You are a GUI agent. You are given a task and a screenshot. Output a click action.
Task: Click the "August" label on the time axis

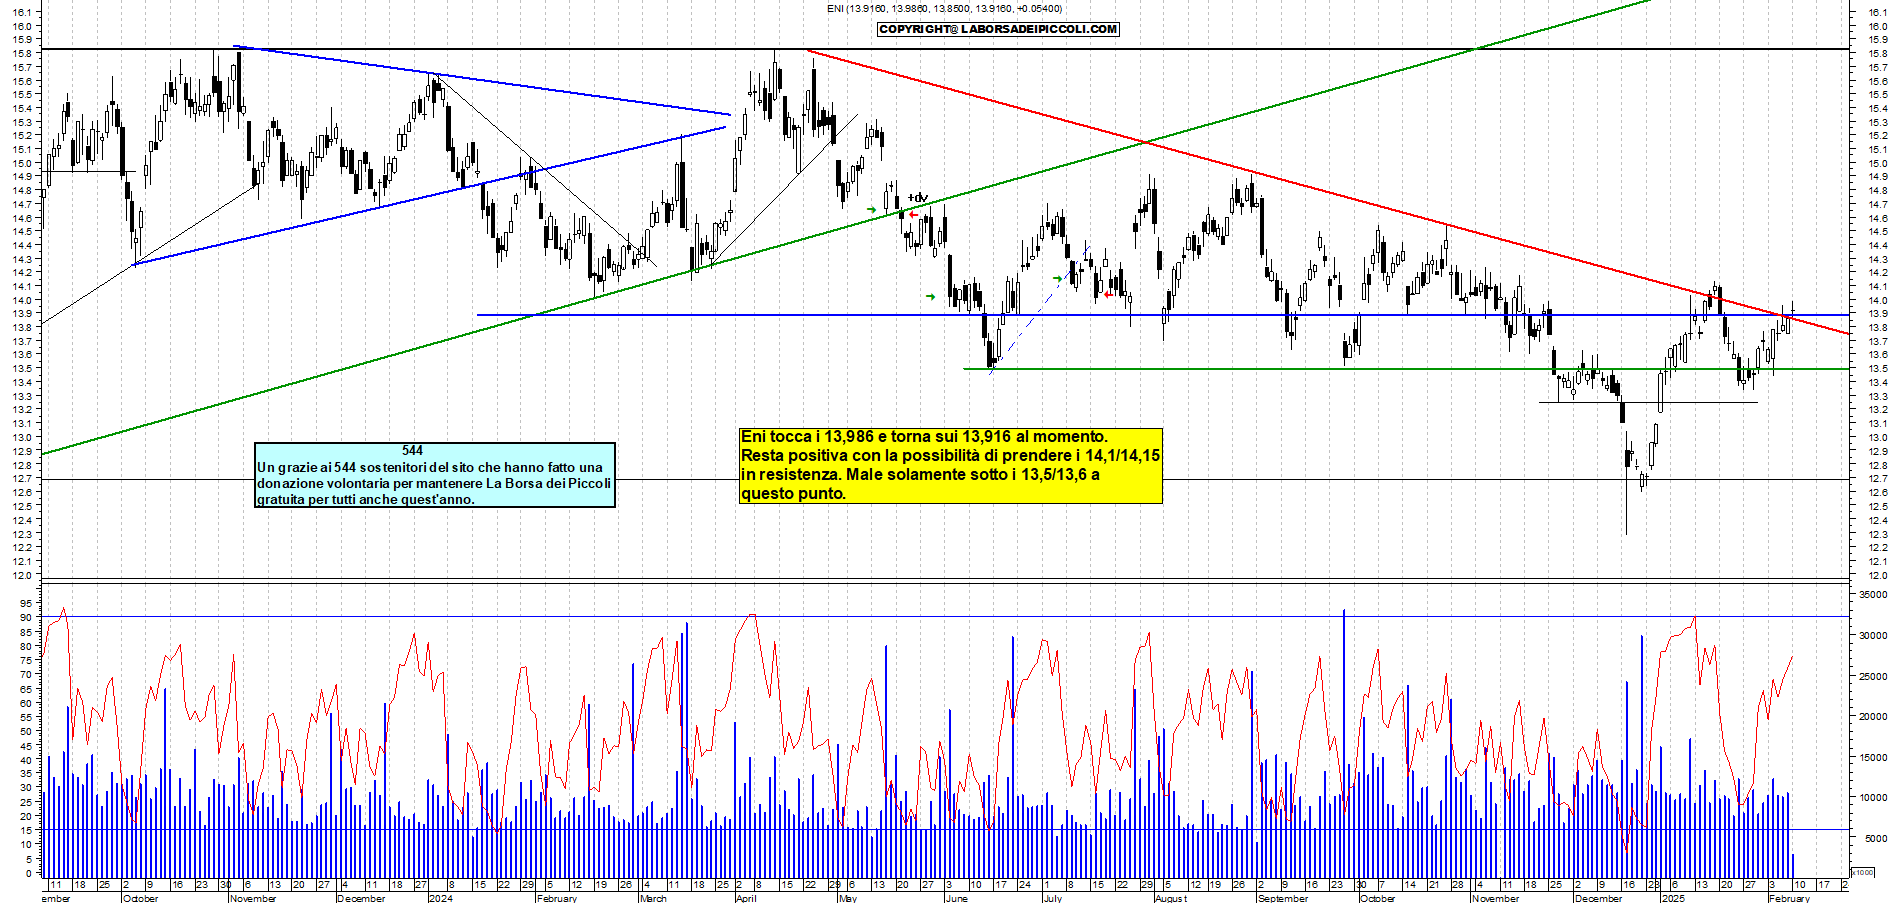1171,898
